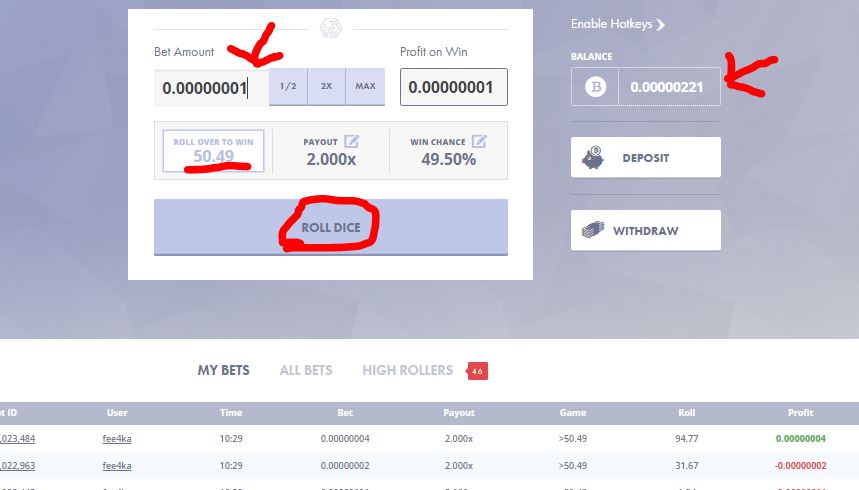
Task: Focus the Bet Amount input field
Action: coord(210,87)
